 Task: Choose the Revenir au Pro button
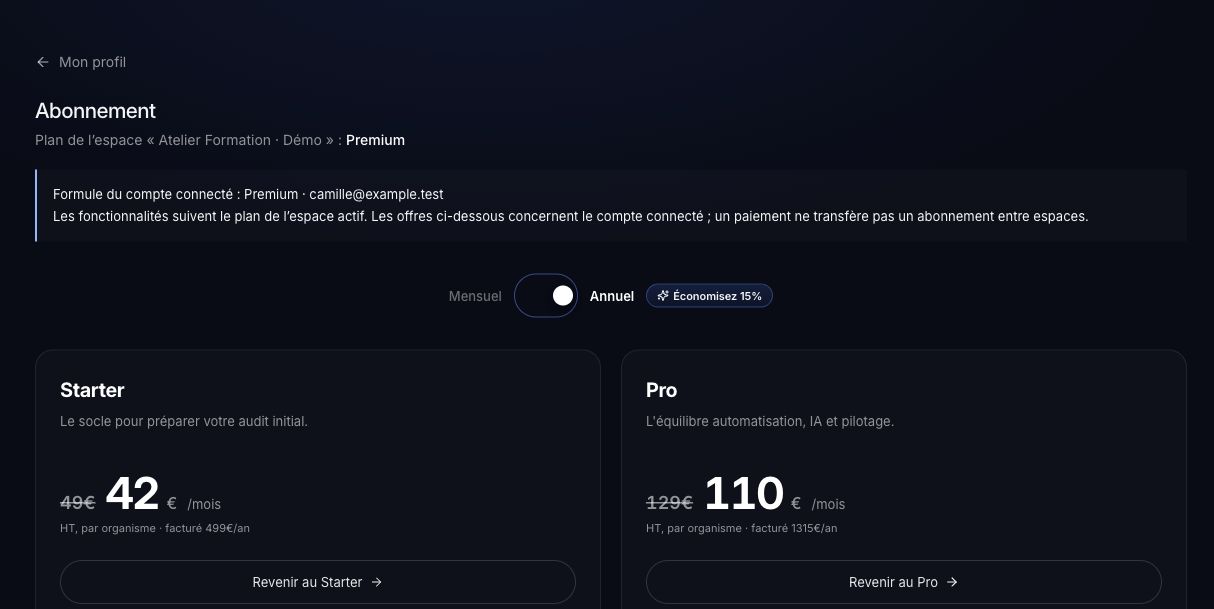click(904, 582)
